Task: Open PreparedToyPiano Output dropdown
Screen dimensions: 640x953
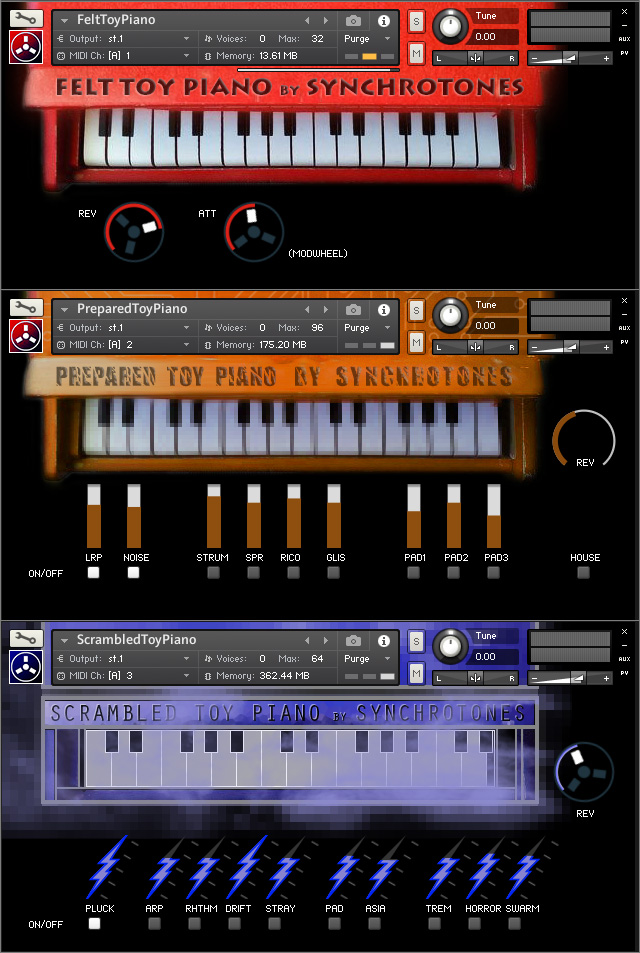Action: pos(124,328)
